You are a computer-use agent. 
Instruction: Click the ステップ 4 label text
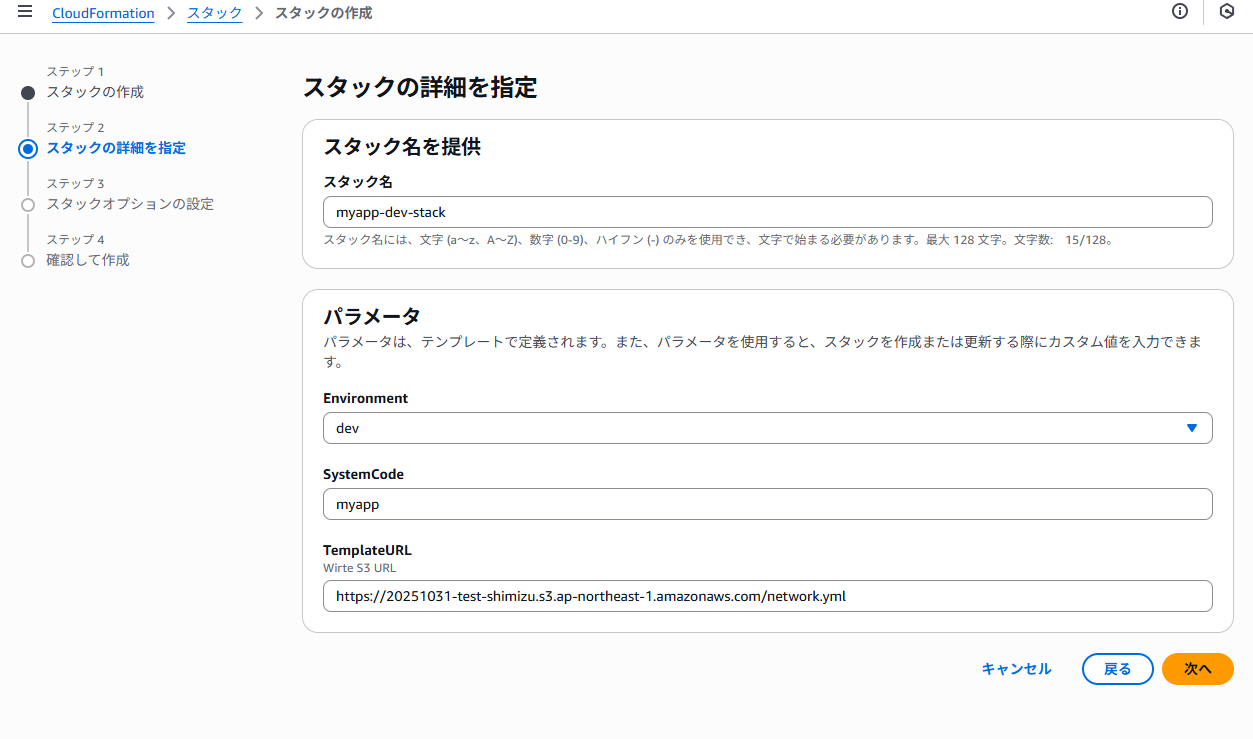(75, 240)
